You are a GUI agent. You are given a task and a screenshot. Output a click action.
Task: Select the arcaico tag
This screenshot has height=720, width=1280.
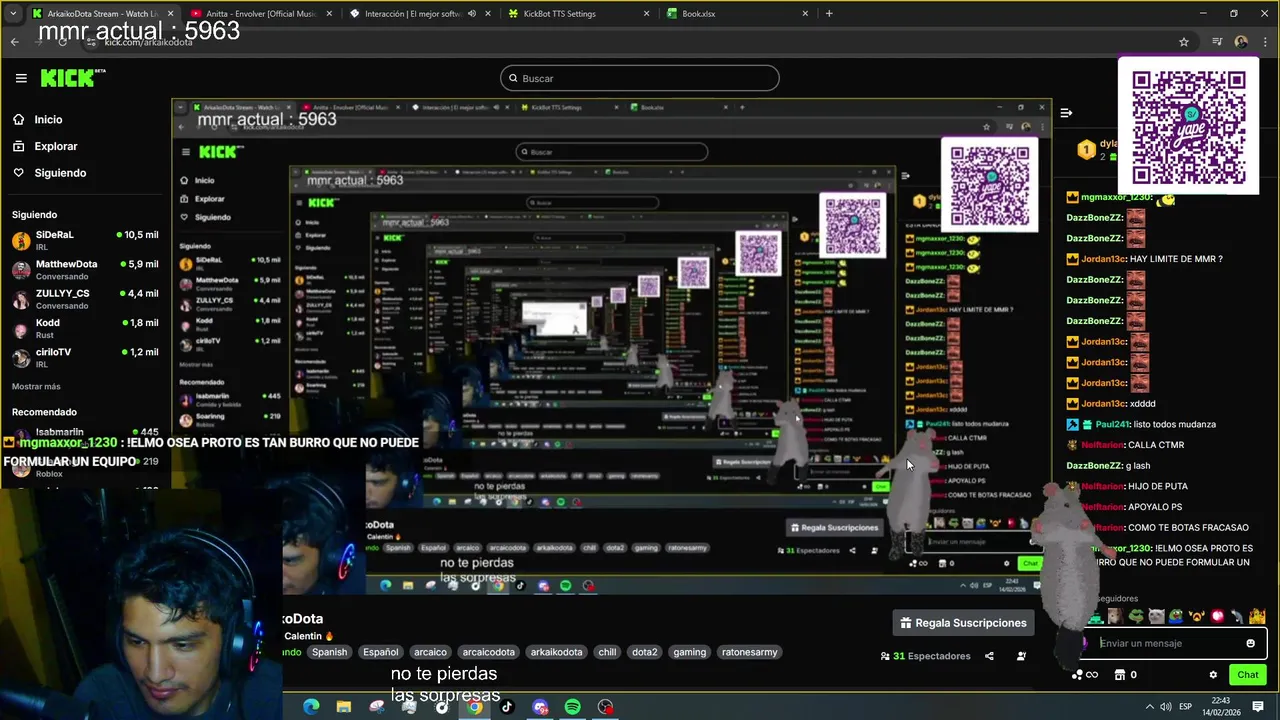coord(430,652)
